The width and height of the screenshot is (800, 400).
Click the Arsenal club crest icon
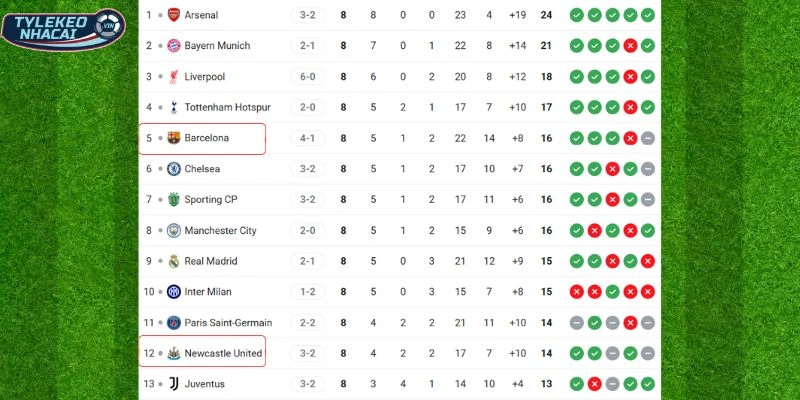tap(173, 15)
